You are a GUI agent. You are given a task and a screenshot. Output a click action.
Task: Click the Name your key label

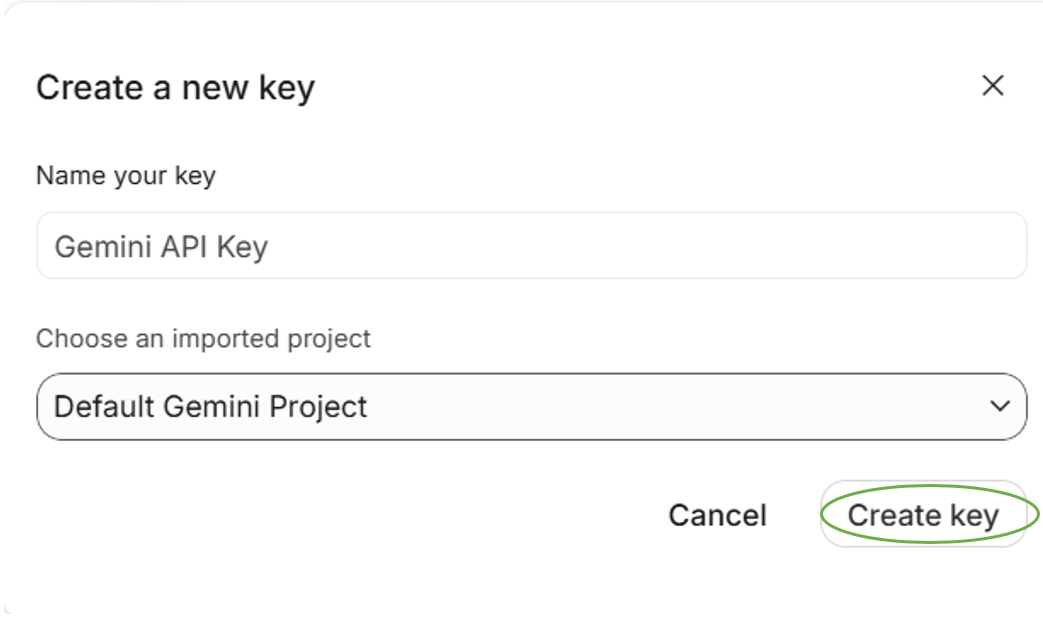(x=126, y=176)
